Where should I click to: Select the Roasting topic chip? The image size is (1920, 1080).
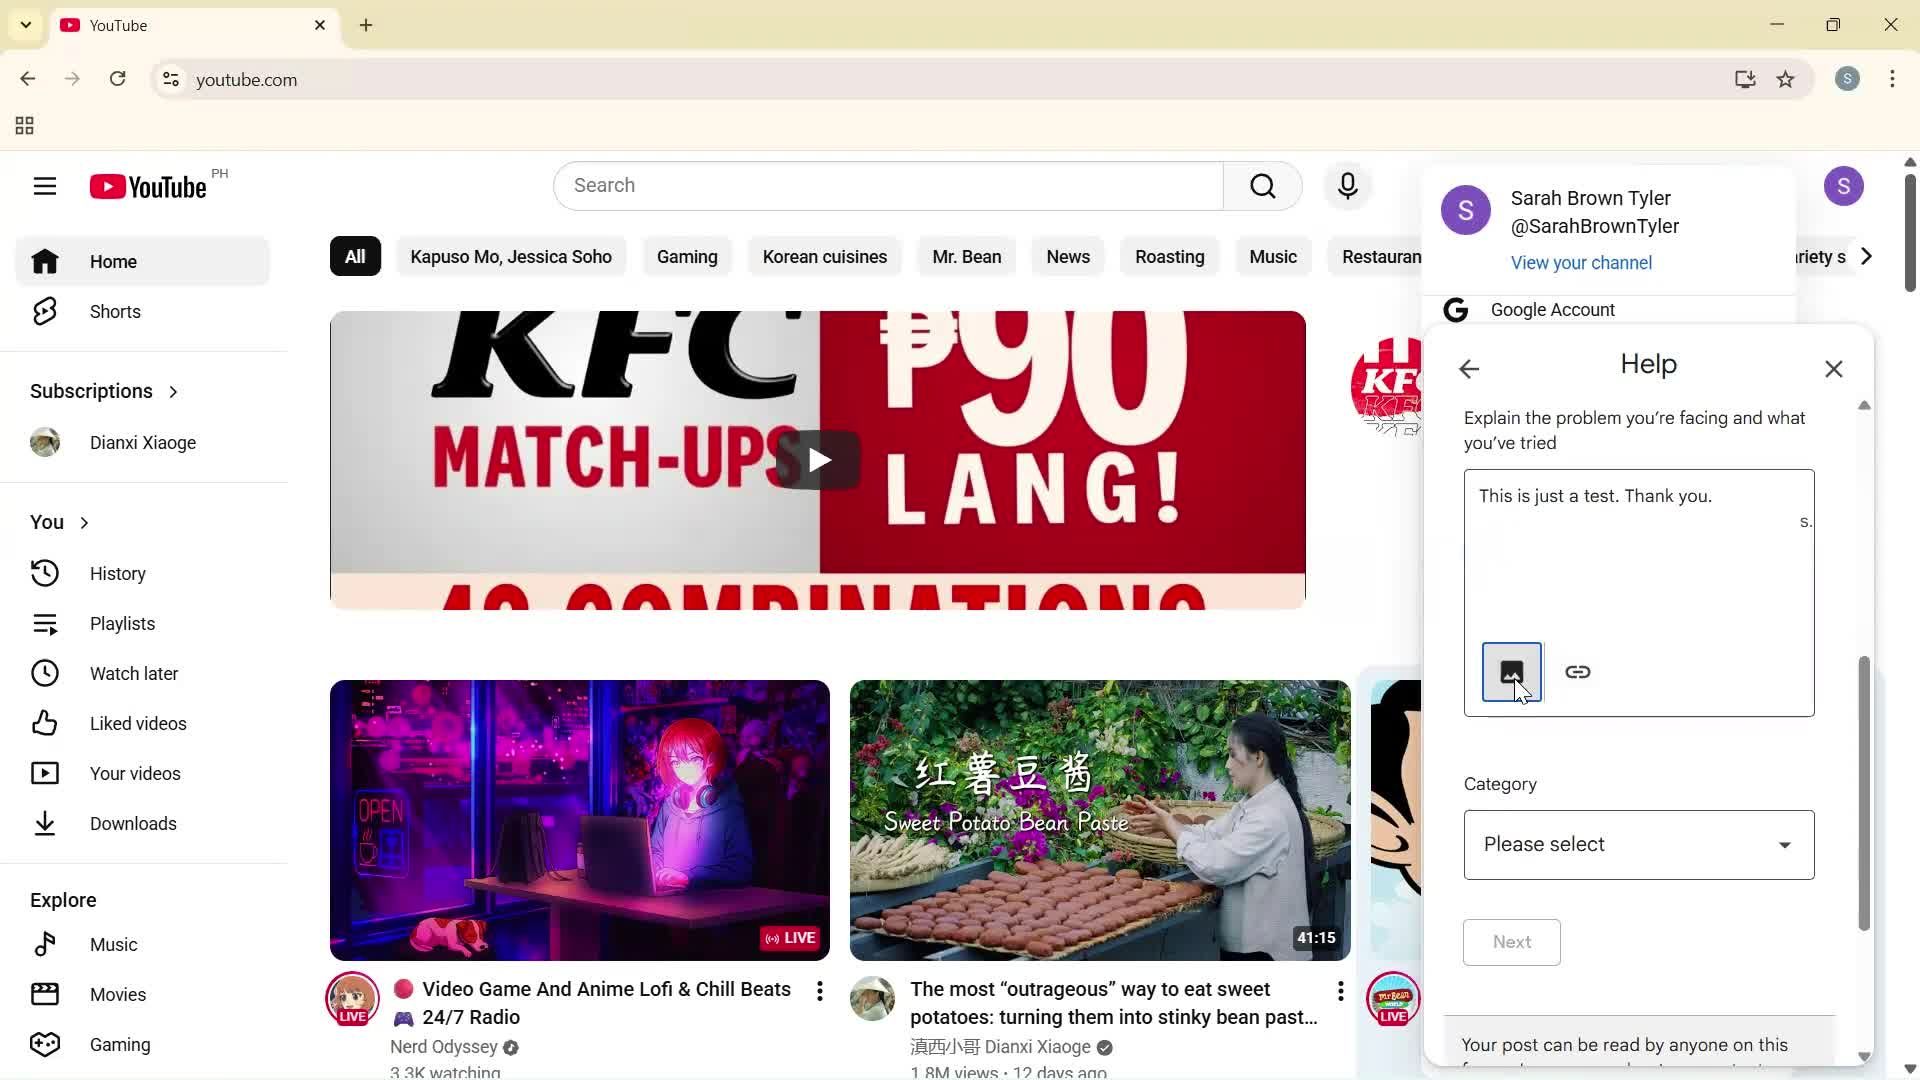(x=1170, y=256)
